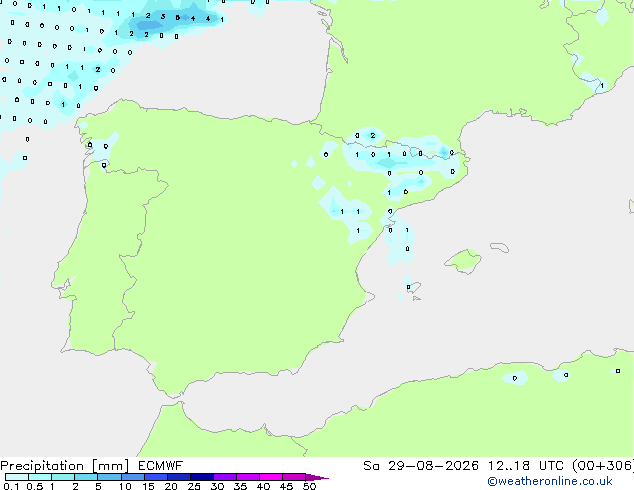This screenshot has width=634, height=490.
Task: Click the 15–20 mm blue legend swatch
Action: [x=155, y=477]
